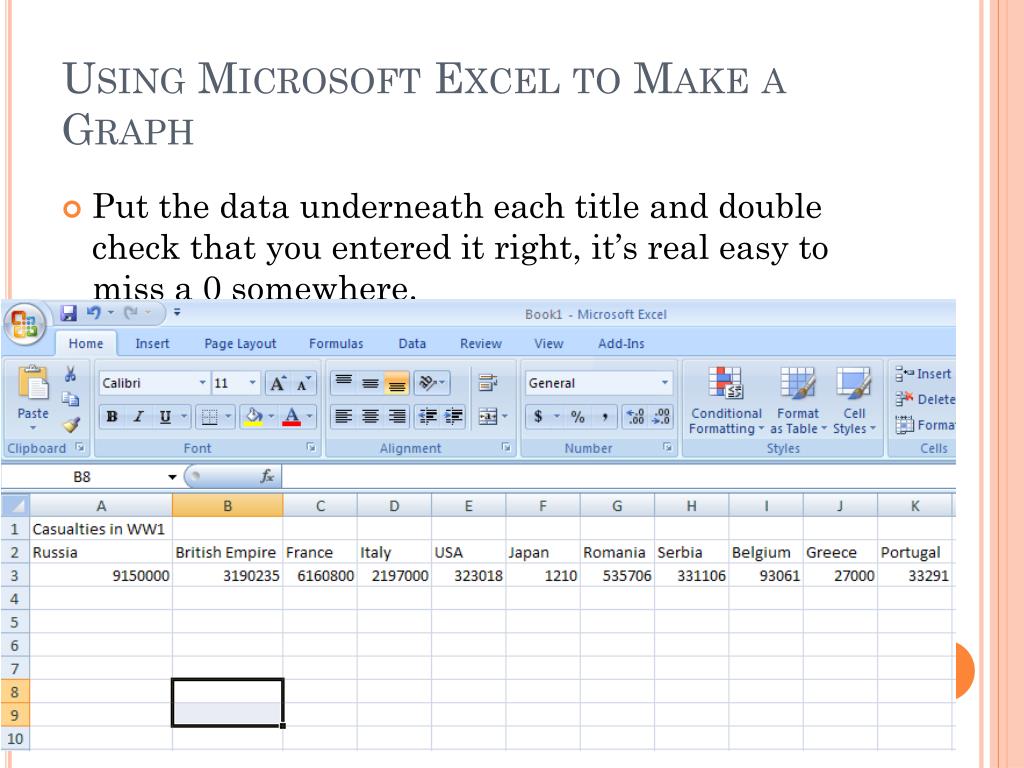Viewport: 1024px width, 768px height.
Task: Undo the last action
Action: point(93,313)
